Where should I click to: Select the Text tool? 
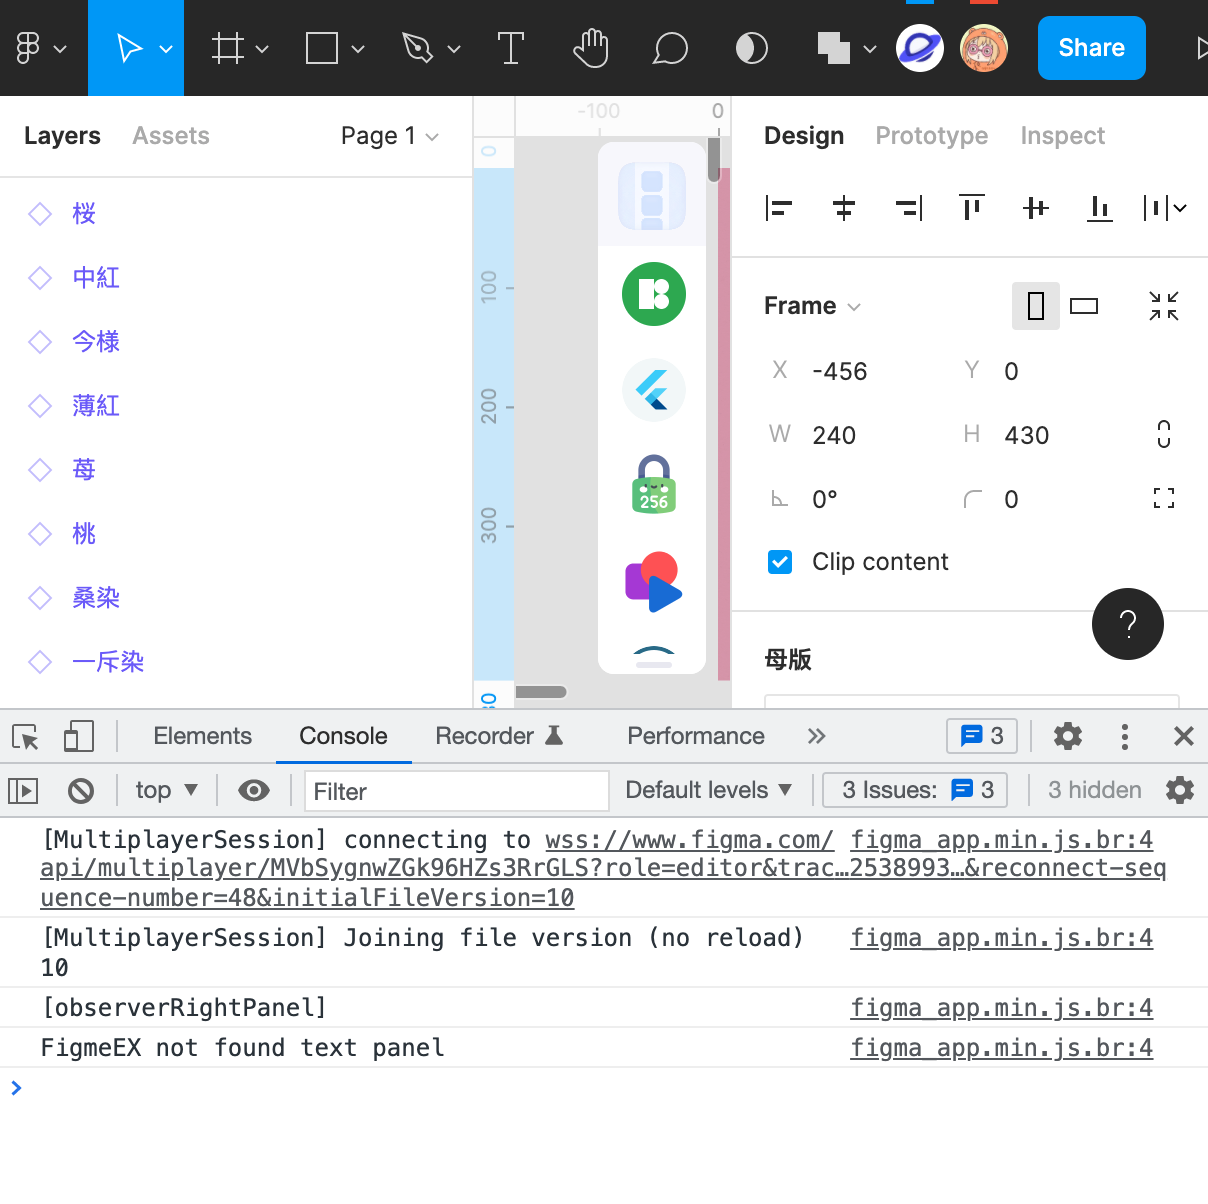click(511, 48)
